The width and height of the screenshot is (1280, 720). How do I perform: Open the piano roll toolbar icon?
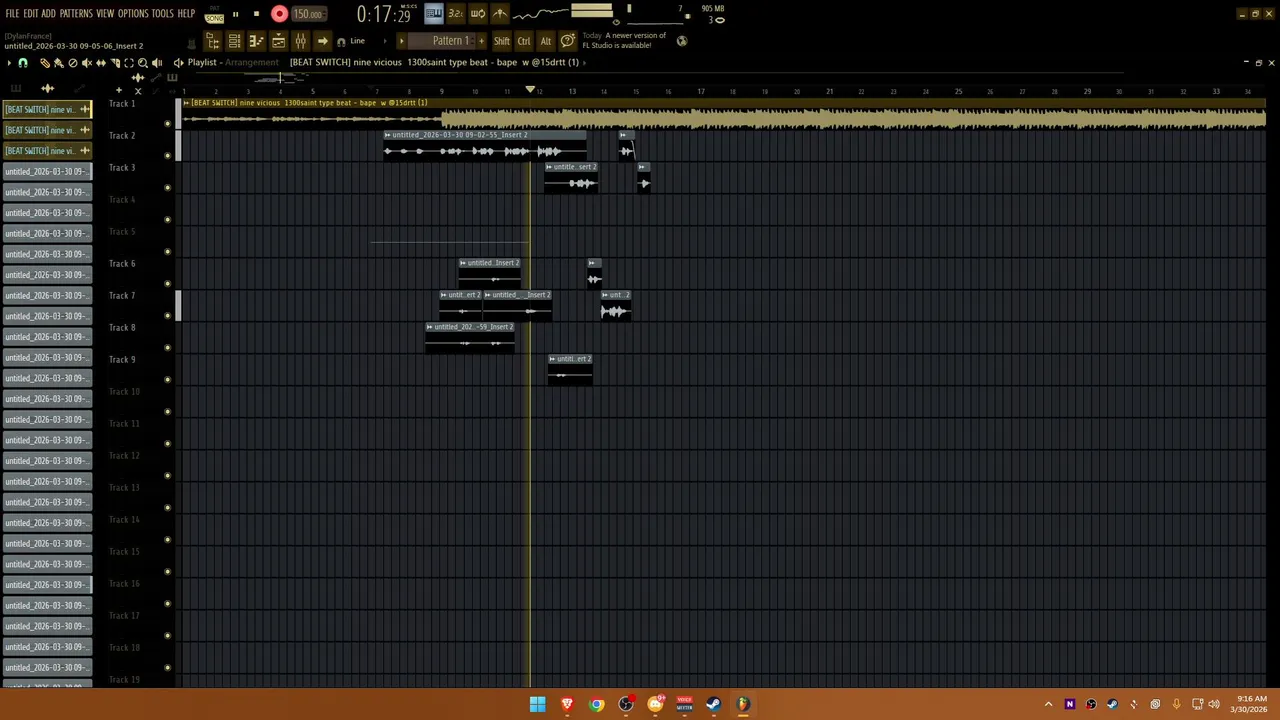click(x=256, y=41)
